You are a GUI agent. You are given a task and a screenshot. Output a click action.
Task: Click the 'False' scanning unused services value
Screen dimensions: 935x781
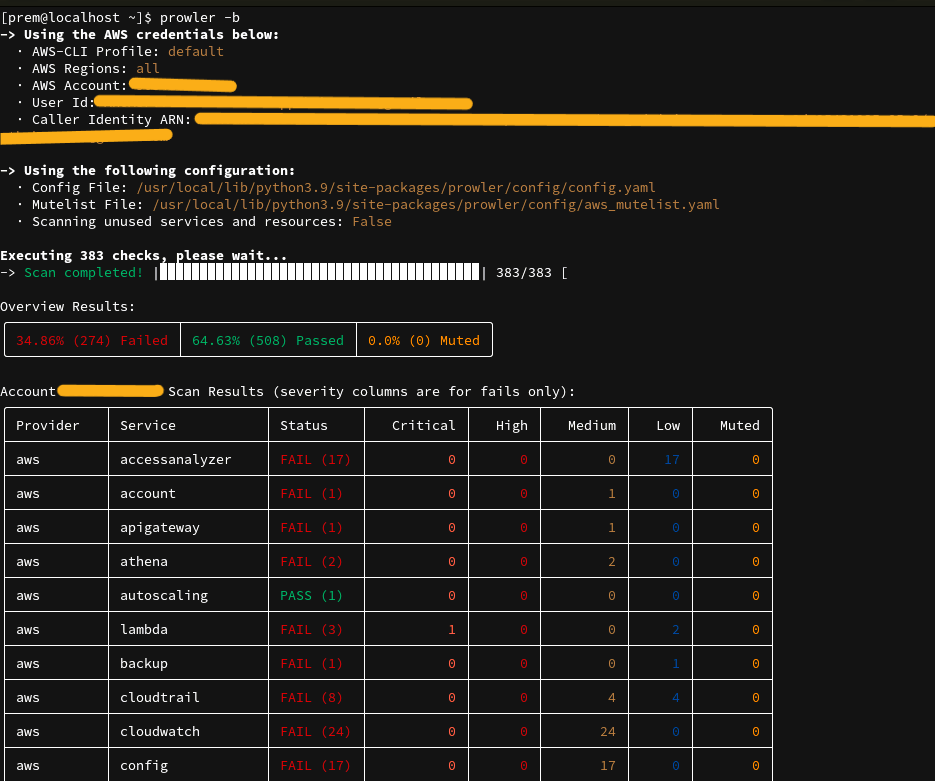tap(371, 221)
